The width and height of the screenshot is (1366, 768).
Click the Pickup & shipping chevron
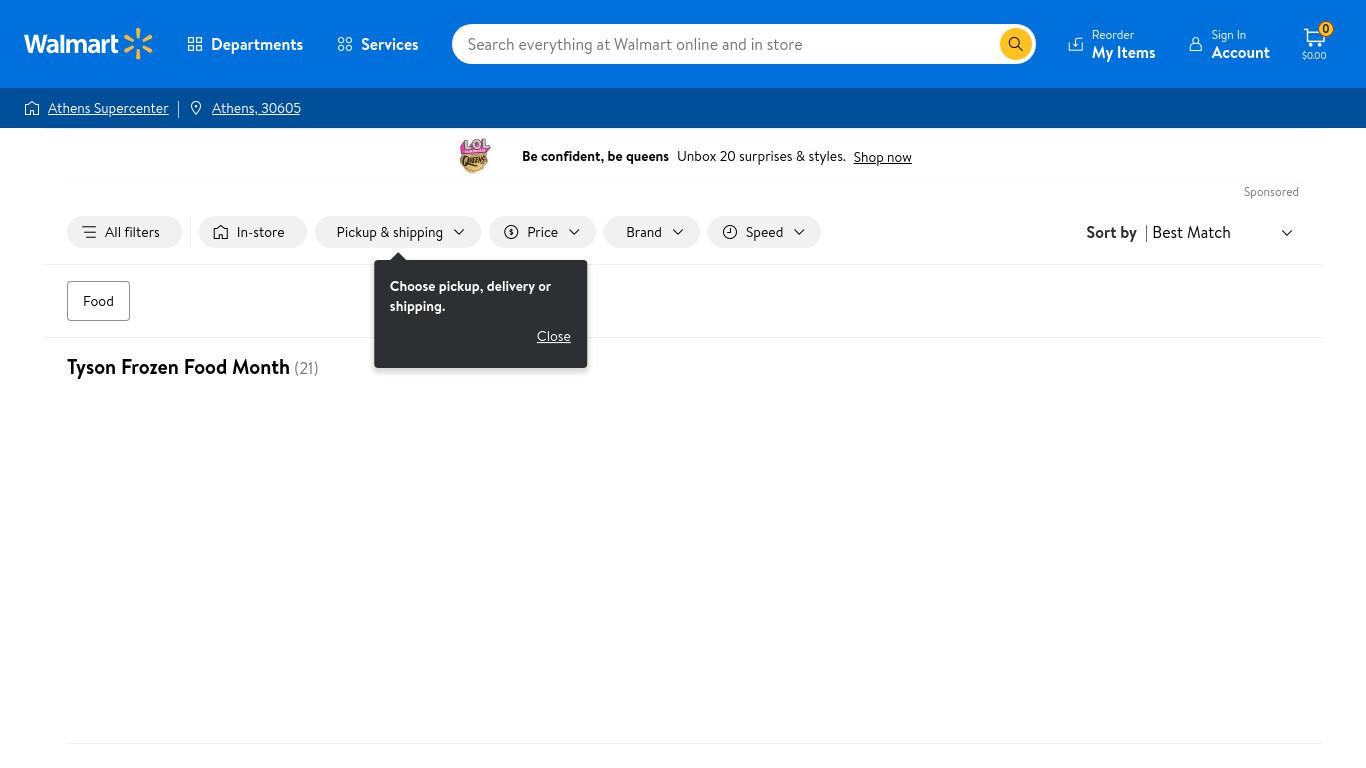(459, 232)
